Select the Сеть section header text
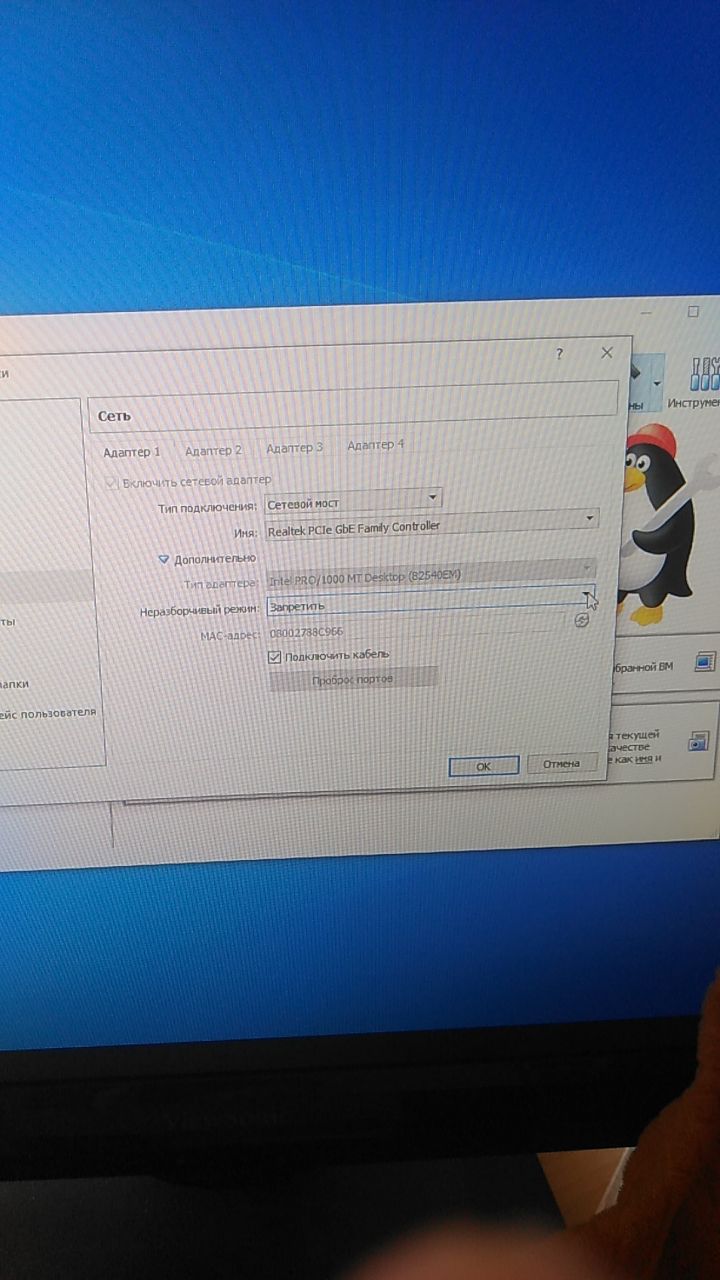 (114, 415)
